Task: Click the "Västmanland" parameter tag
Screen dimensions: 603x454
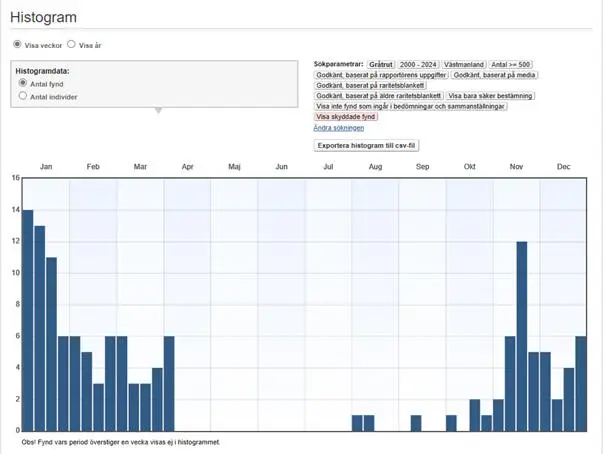Action: click(x=466, y=64)
